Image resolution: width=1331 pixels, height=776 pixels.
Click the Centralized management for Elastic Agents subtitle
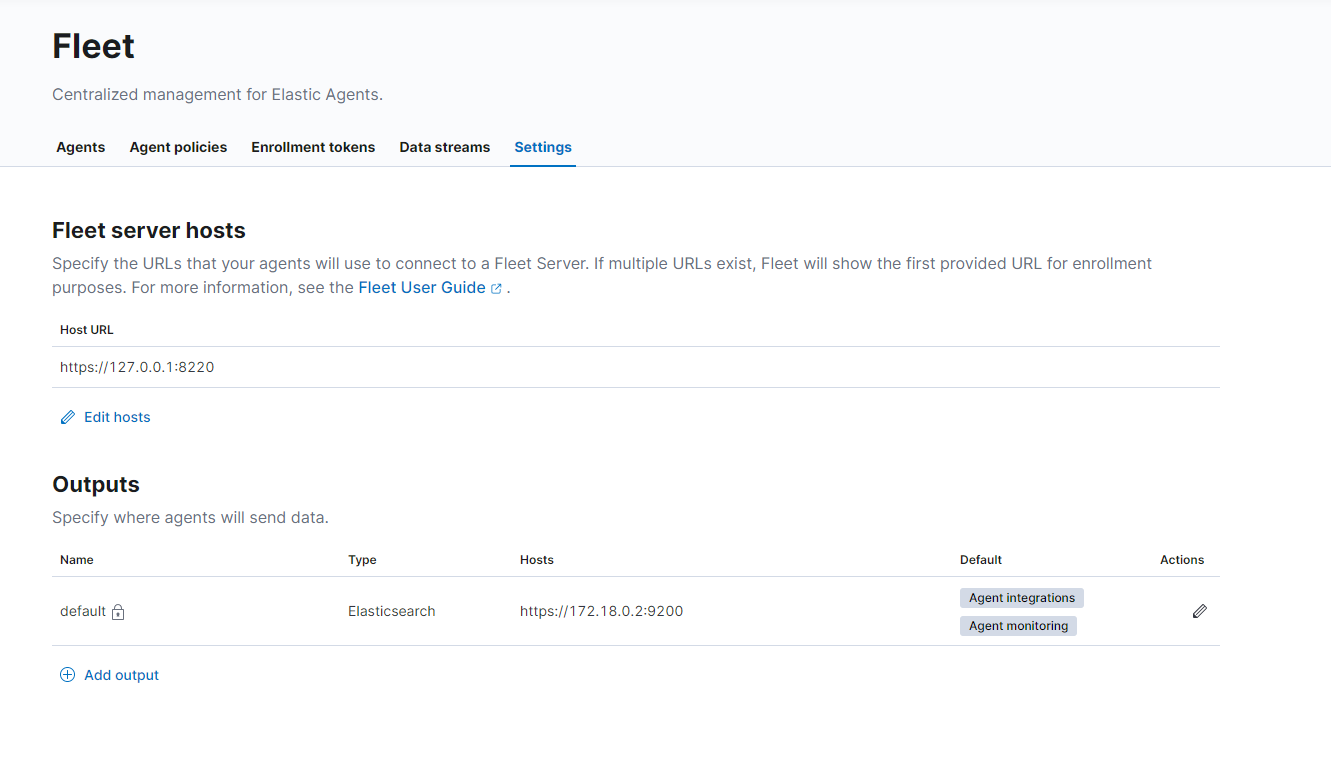218,95
